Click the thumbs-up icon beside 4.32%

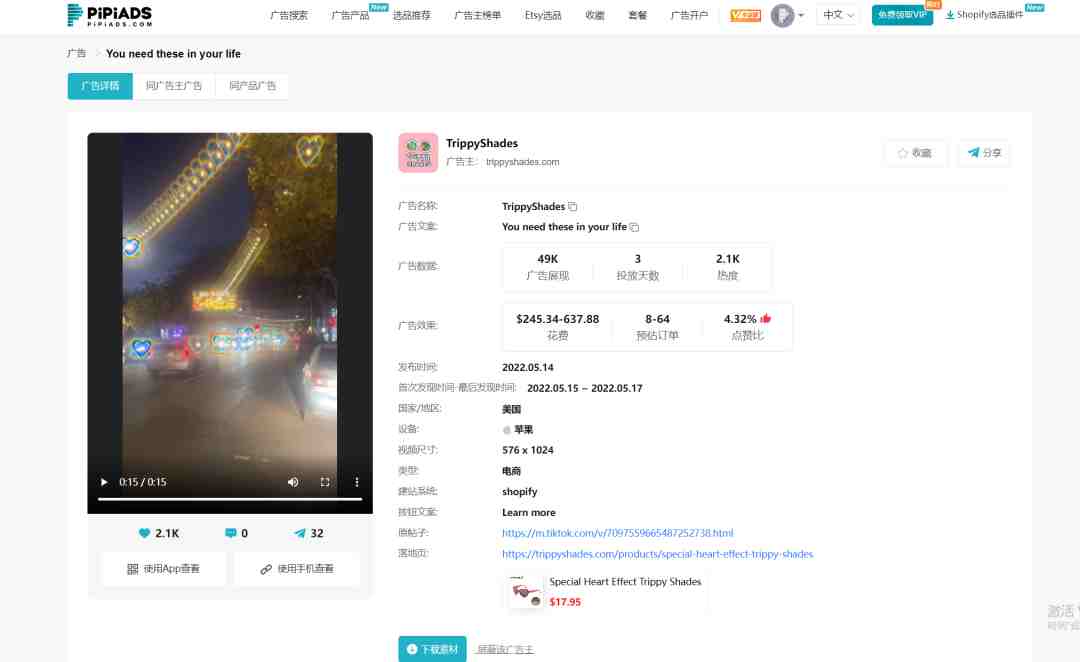click(765, 319)
